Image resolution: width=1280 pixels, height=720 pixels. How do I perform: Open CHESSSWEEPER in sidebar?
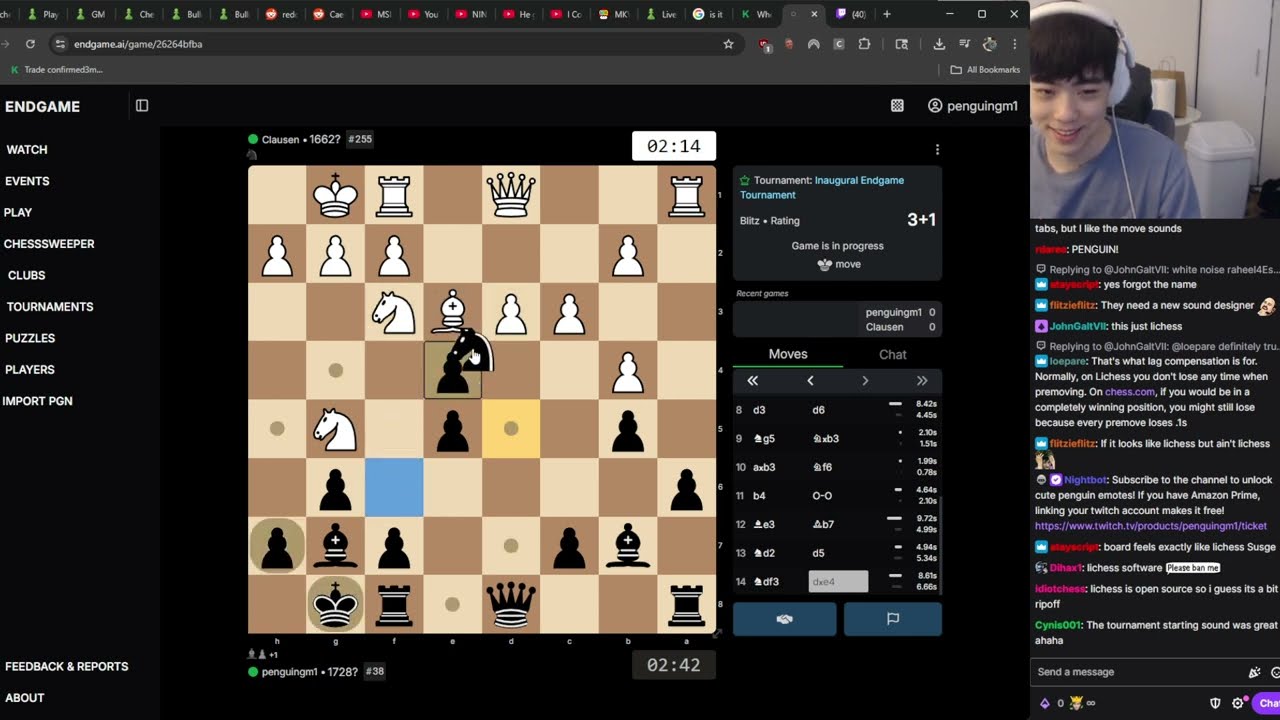click(49, 244)
